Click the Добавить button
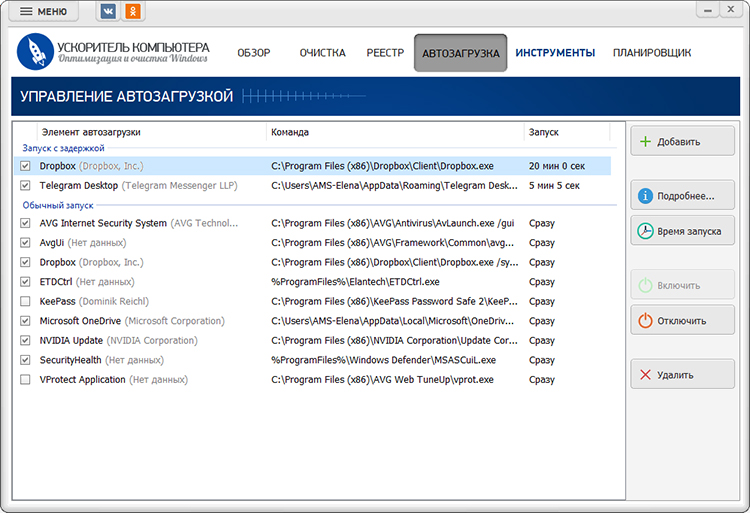 [683, 141]
